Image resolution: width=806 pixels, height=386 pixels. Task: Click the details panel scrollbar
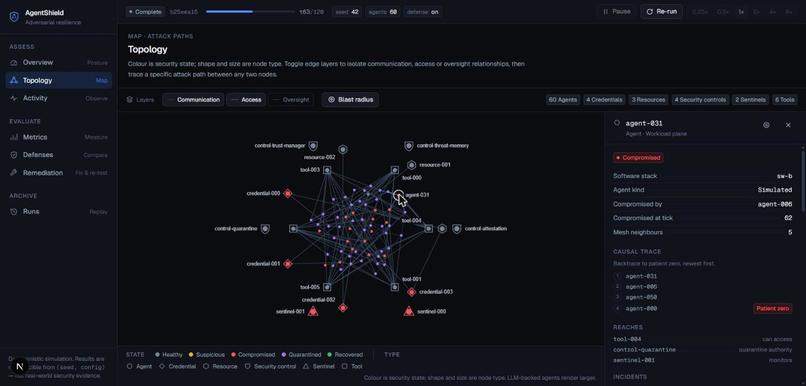click(803, 180)
